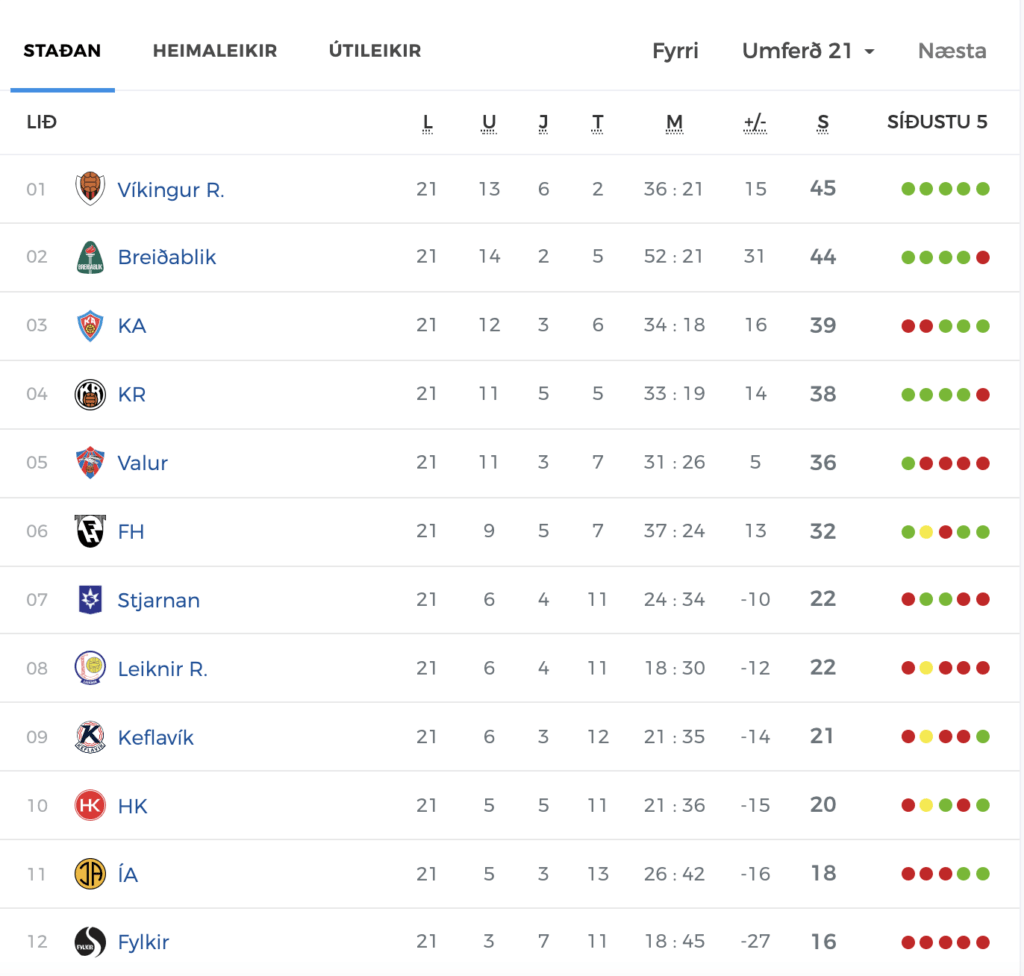Viewport: 1024px width, 976px height.
Task: Click the ÍA yellow logo
Action: pos(90,874)
